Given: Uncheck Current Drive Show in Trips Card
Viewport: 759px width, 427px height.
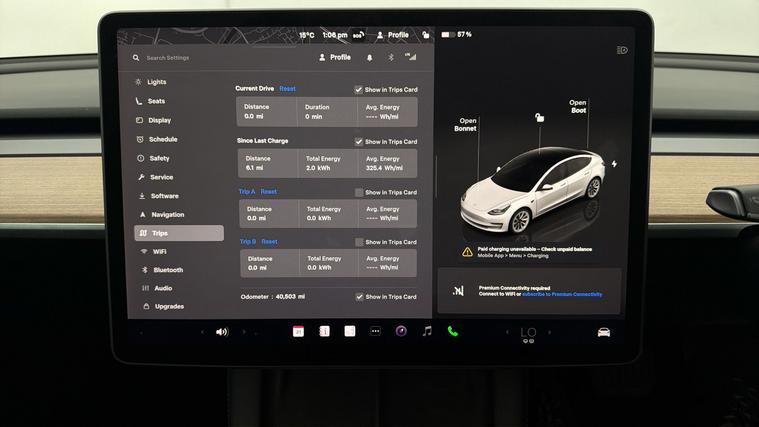Looking at the screenshot, I should pyautogui.click(x=359, y=89).
